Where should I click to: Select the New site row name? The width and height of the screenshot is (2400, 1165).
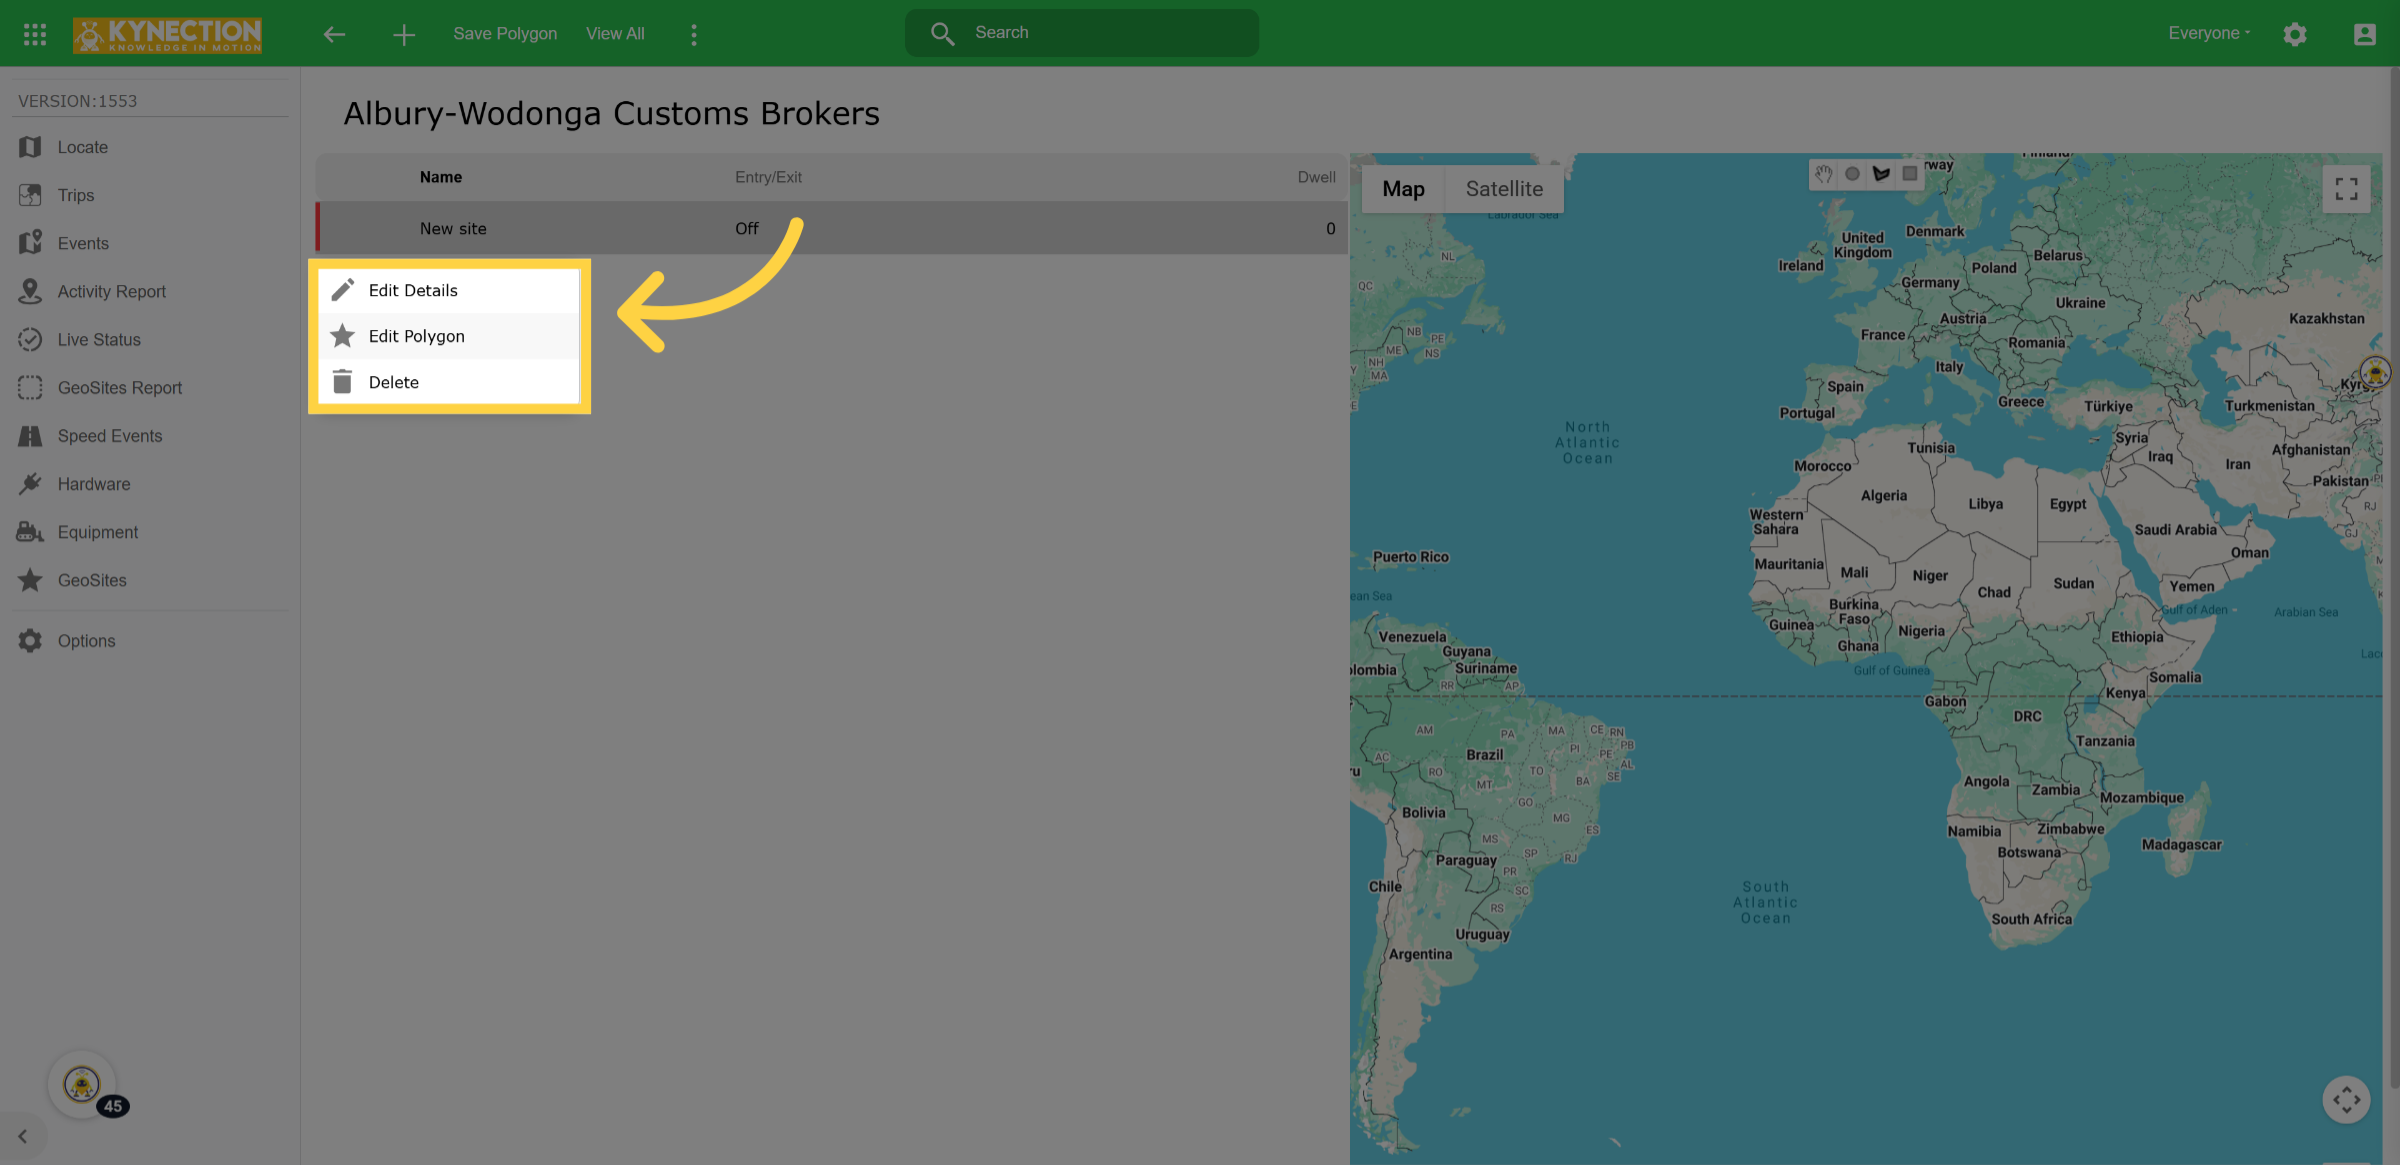[453, 228]
